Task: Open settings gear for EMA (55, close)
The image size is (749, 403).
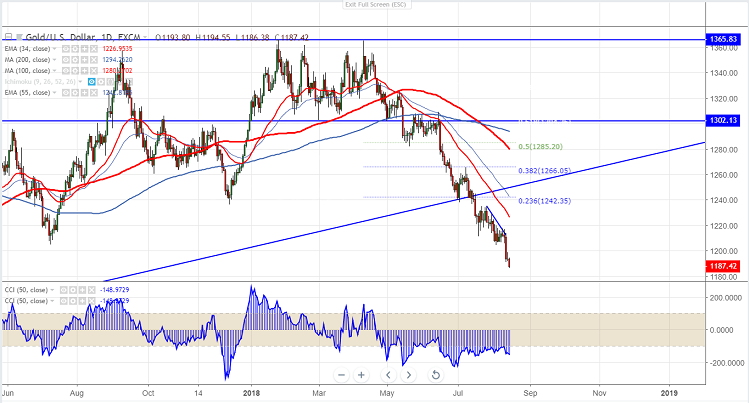Action: coord(75,93)
